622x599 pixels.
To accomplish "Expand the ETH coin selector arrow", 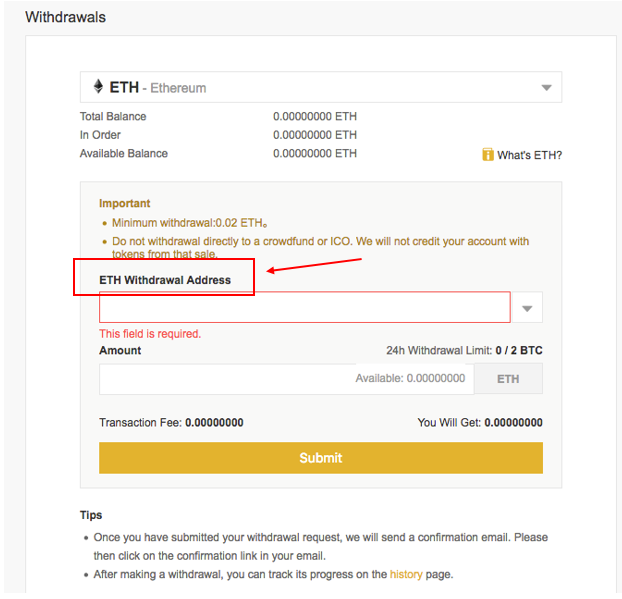I will click(546, 88).
